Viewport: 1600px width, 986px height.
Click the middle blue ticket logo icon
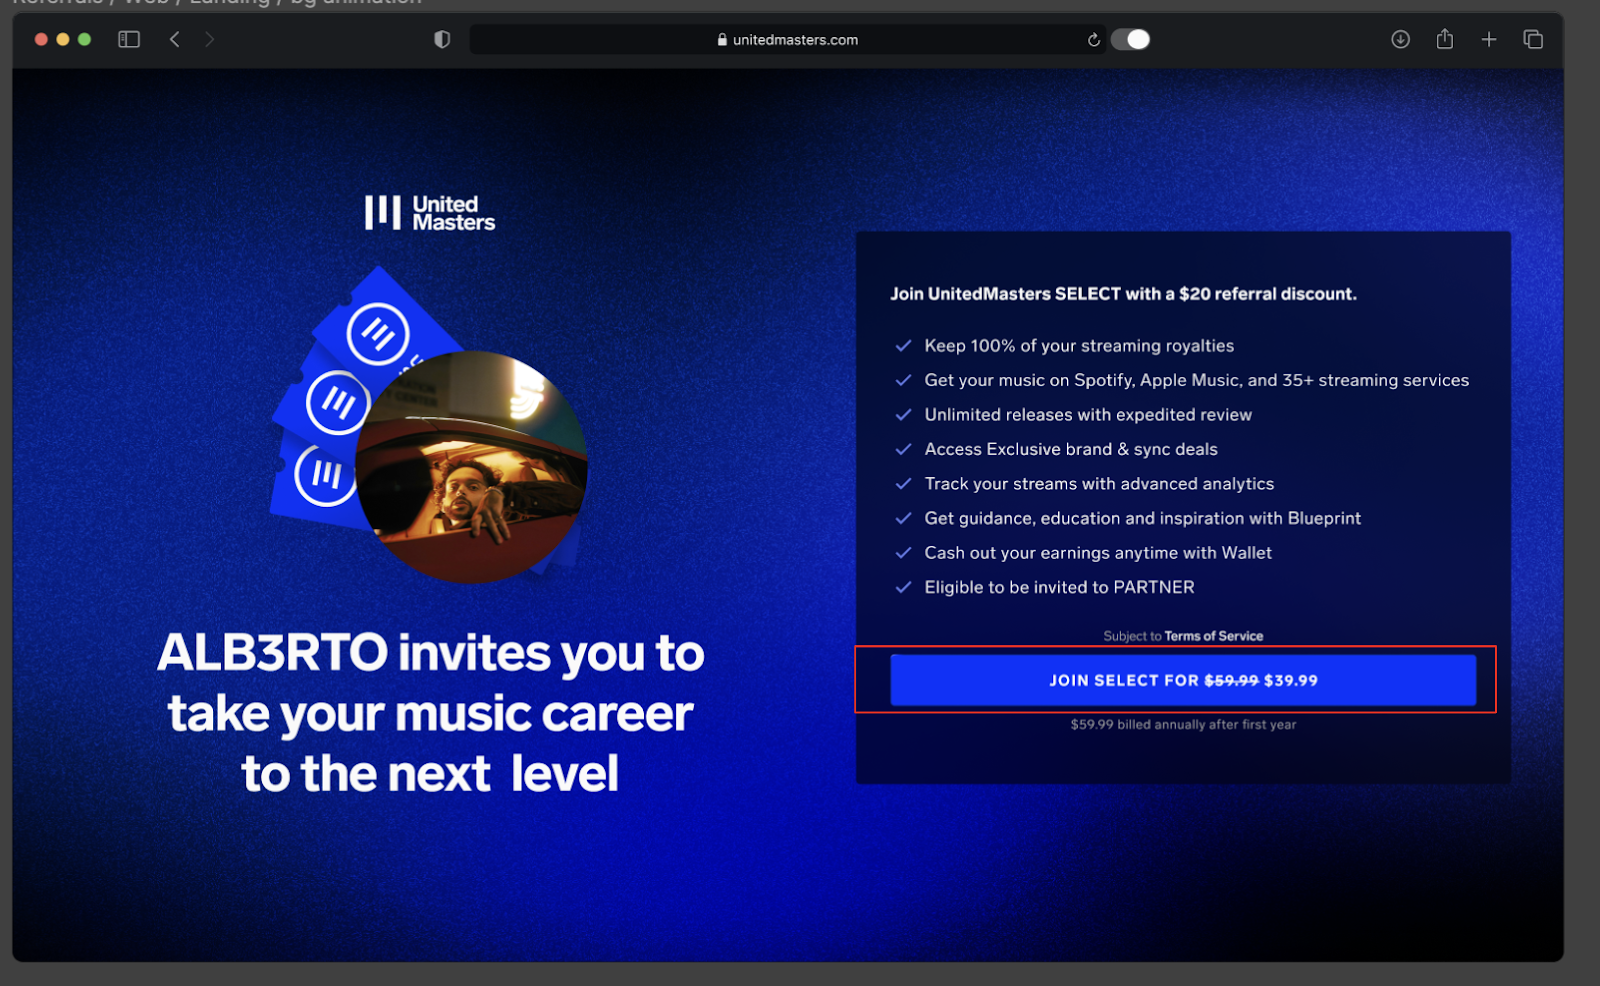(338, 402)
